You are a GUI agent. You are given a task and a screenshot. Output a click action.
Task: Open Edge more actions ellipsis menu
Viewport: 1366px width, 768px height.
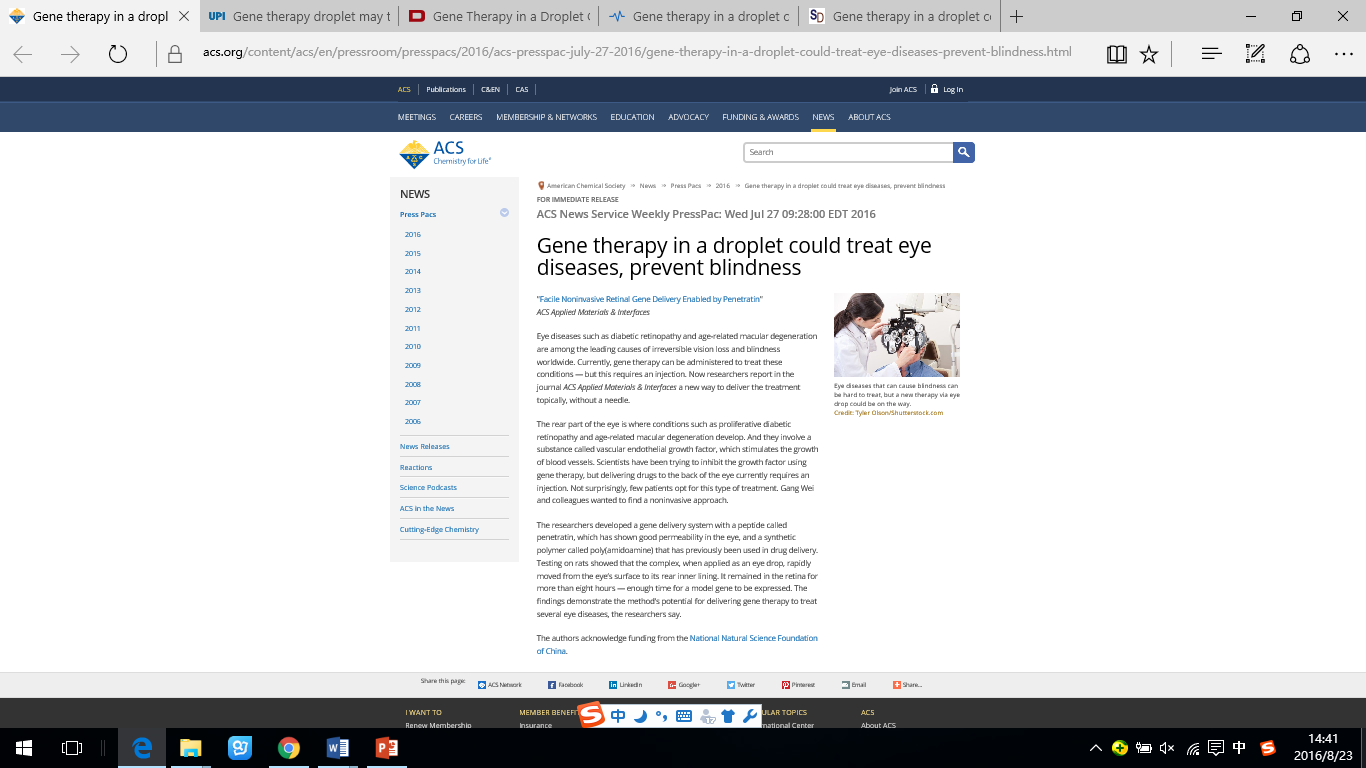[x=1343, y=55]
